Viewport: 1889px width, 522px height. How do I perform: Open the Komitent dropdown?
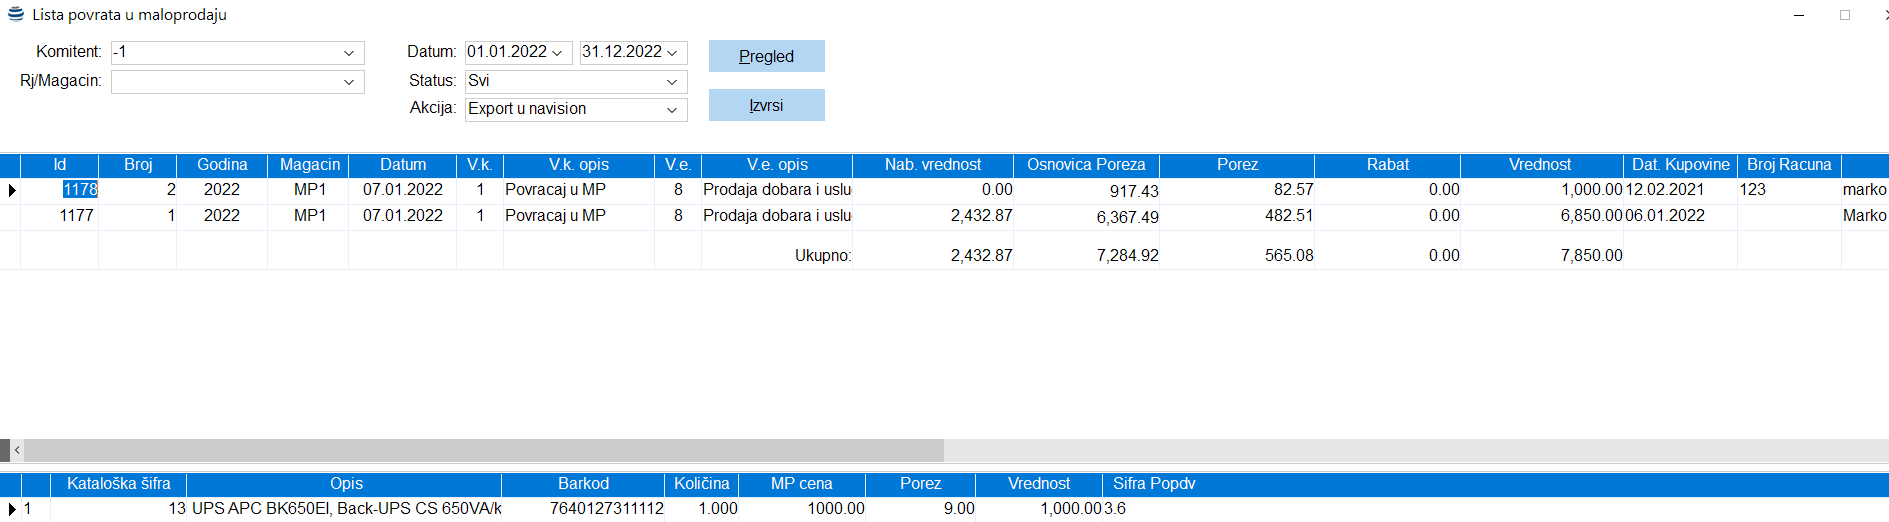tap(349, 53)
